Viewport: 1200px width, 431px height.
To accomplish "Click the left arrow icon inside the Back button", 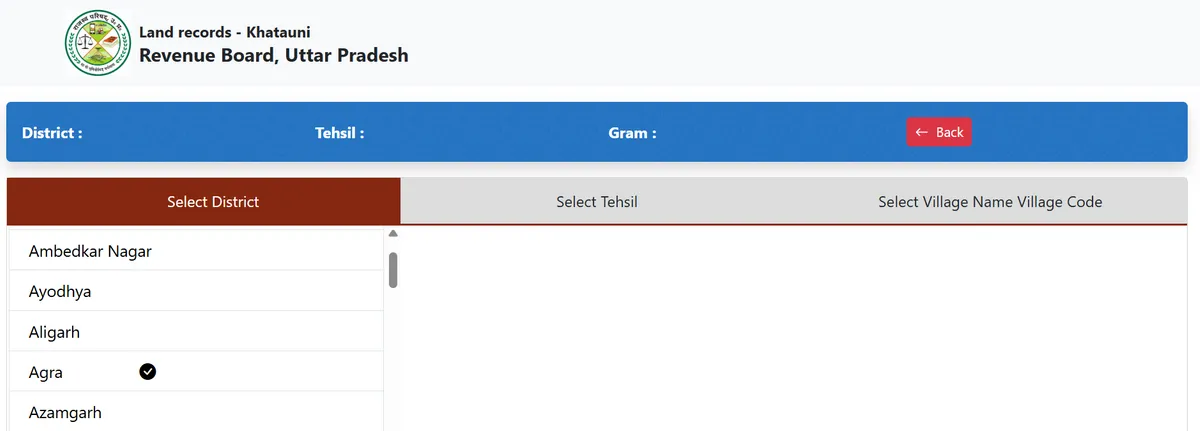I will [922, 132].
